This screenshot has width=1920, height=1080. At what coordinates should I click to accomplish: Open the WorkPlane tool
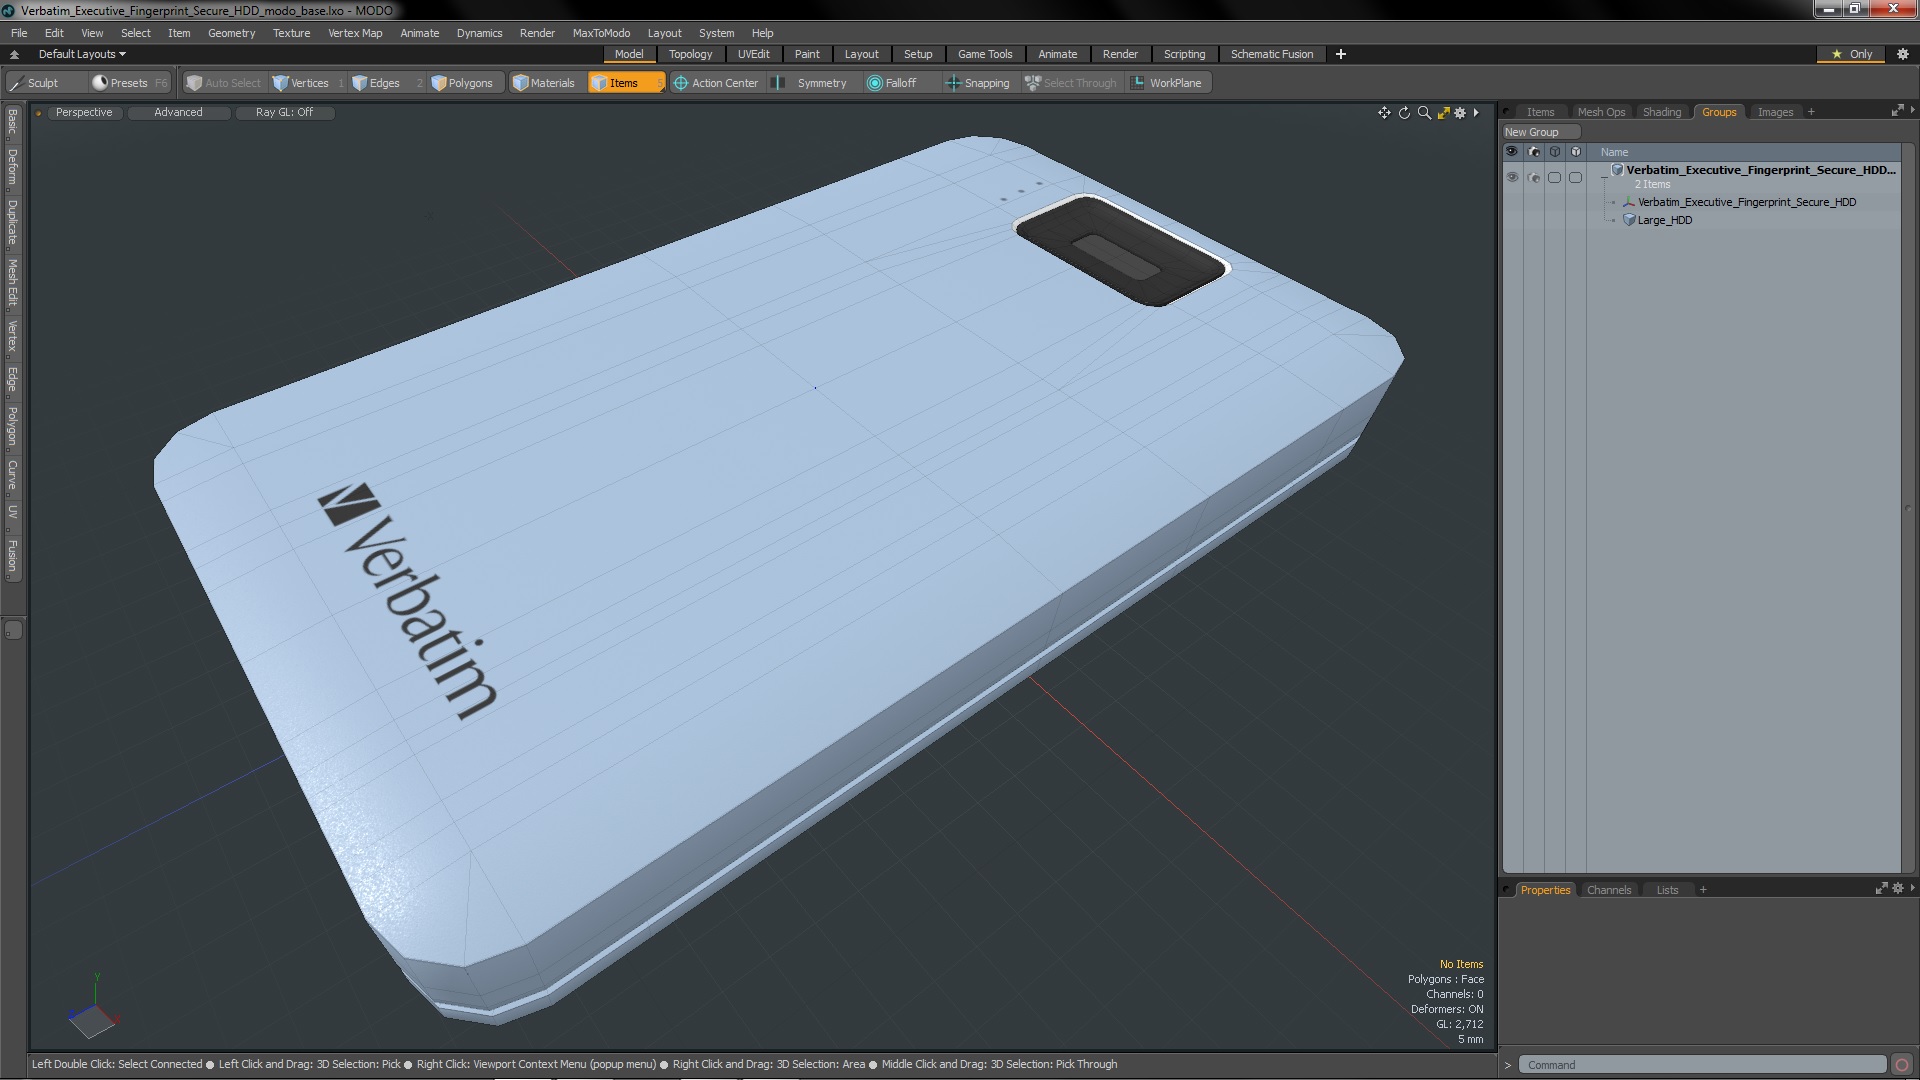[1166, 83]
